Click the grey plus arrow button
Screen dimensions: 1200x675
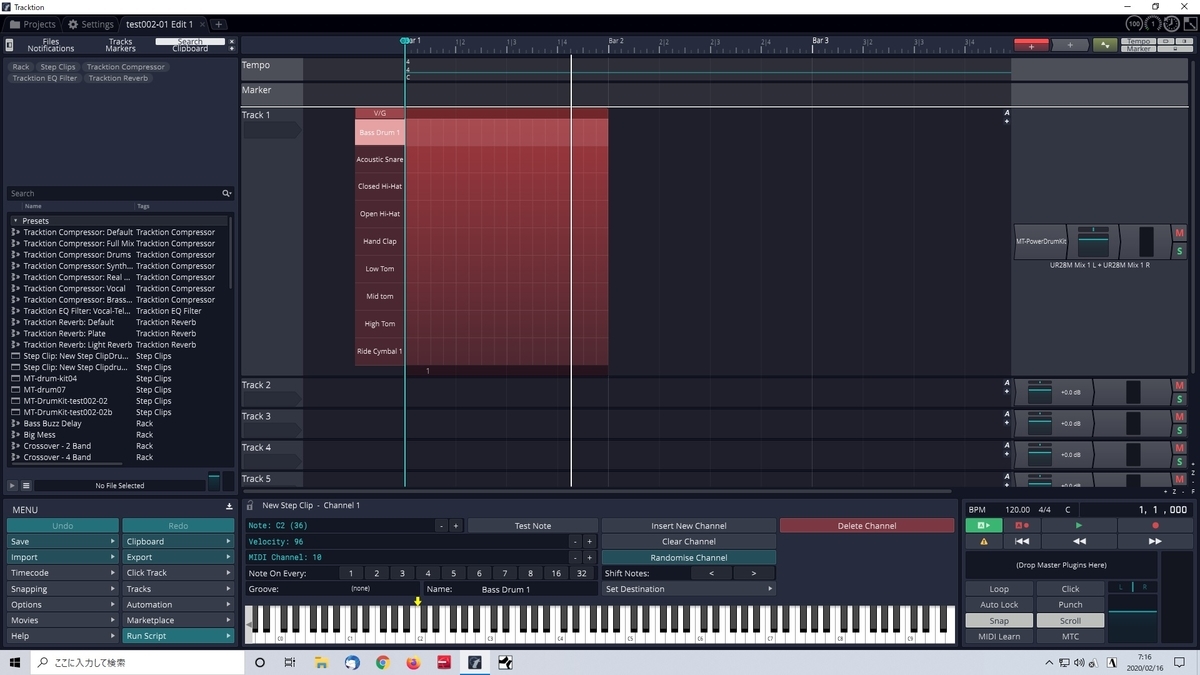pyautogui.click(x=1070, y=45)
